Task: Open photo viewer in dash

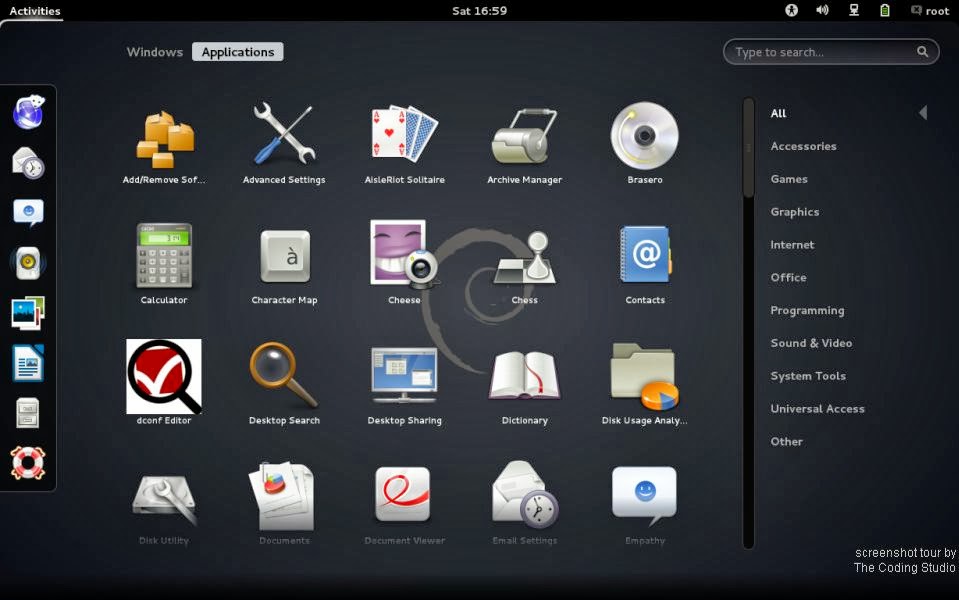Action: click(x=28, y=313)
